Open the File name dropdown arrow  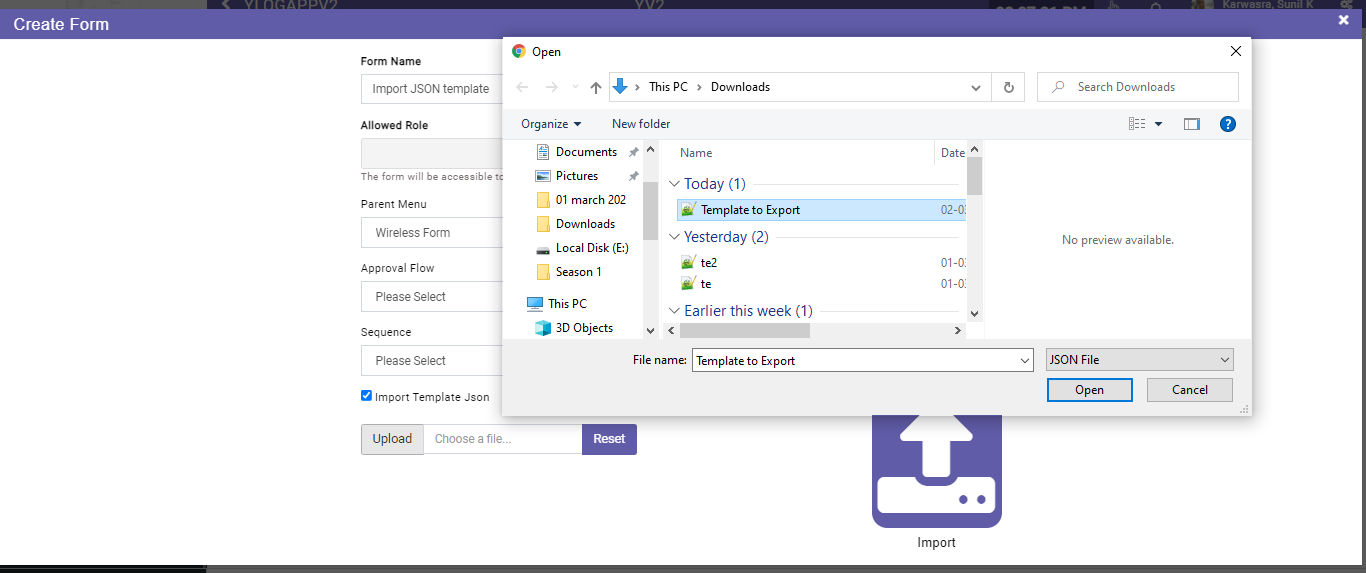[x=1024, y=360]
